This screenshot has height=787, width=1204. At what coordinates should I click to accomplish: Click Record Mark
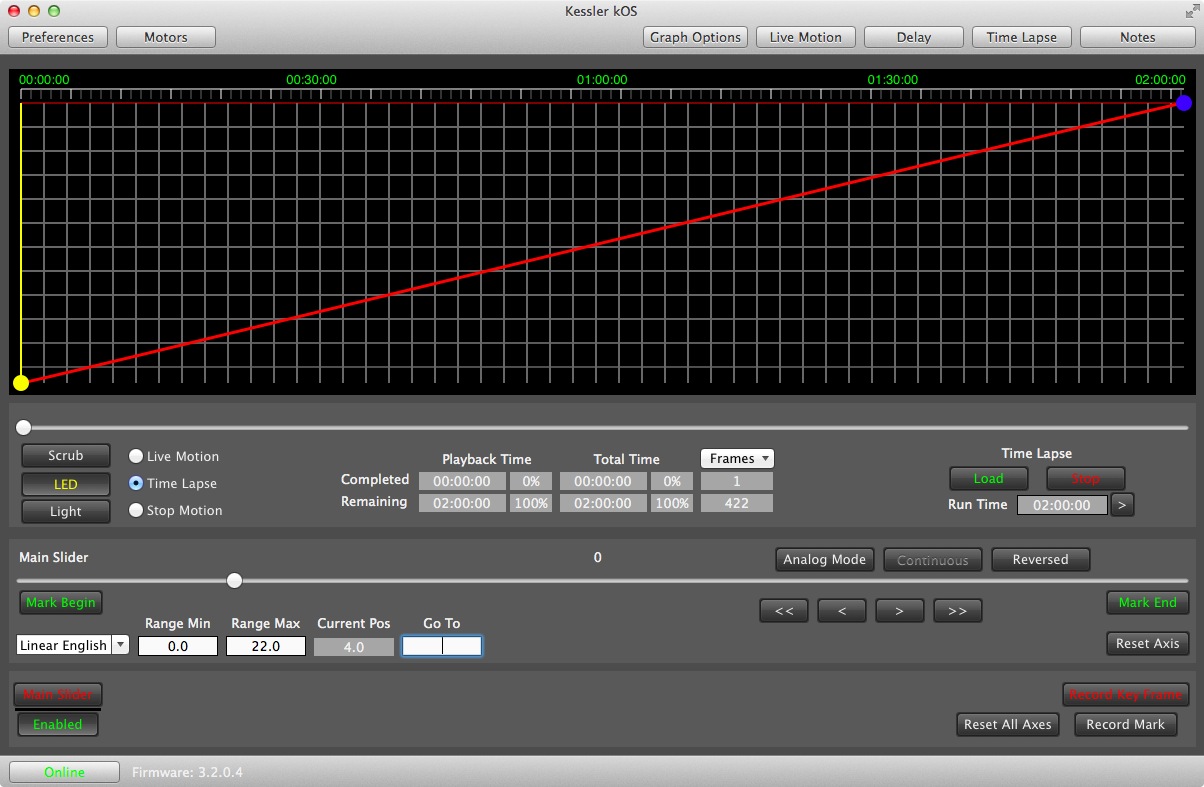click(x=1126, y=724)
